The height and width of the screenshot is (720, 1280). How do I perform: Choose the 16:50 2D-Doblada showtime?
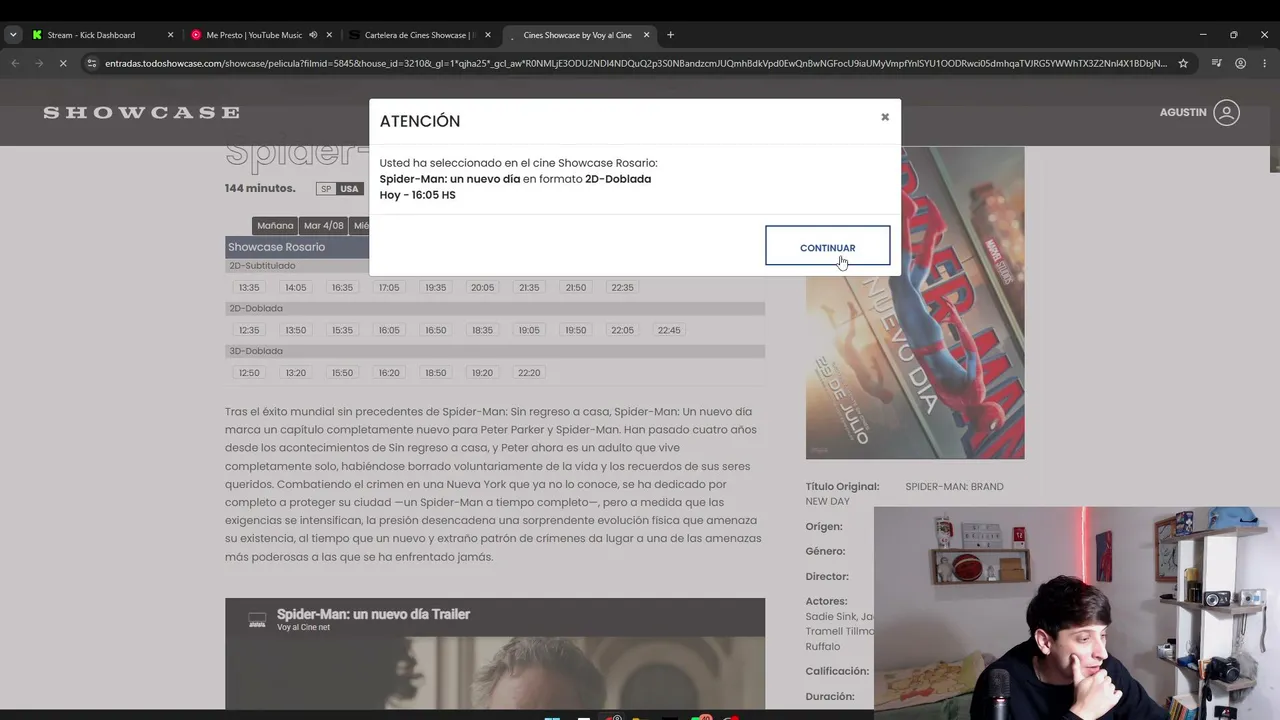coord(436,330)
